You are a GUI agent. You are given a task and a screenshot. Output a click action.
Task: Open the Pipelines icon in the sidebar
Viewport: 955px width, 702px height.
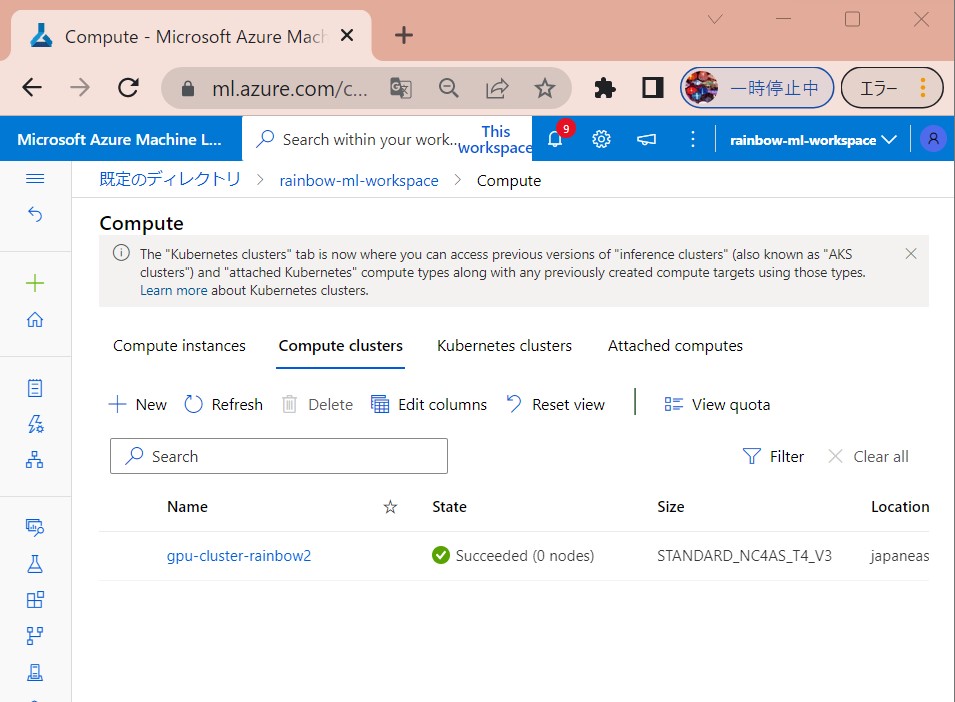point(35,636)
